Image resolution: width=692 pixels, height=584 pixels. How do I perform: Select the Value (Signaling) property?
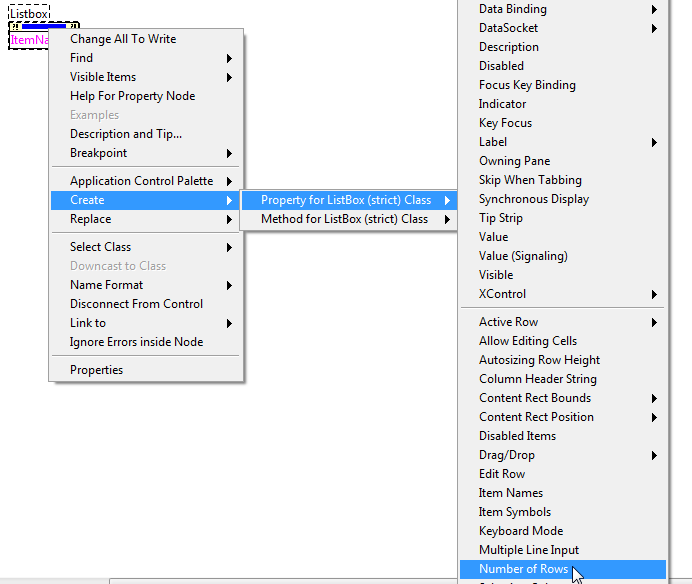[563, 256]
